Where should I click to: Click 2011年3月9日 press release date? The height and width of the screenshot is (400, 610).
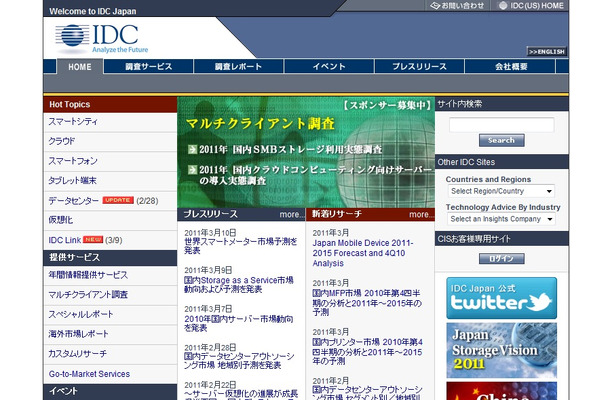click(208, 270)
